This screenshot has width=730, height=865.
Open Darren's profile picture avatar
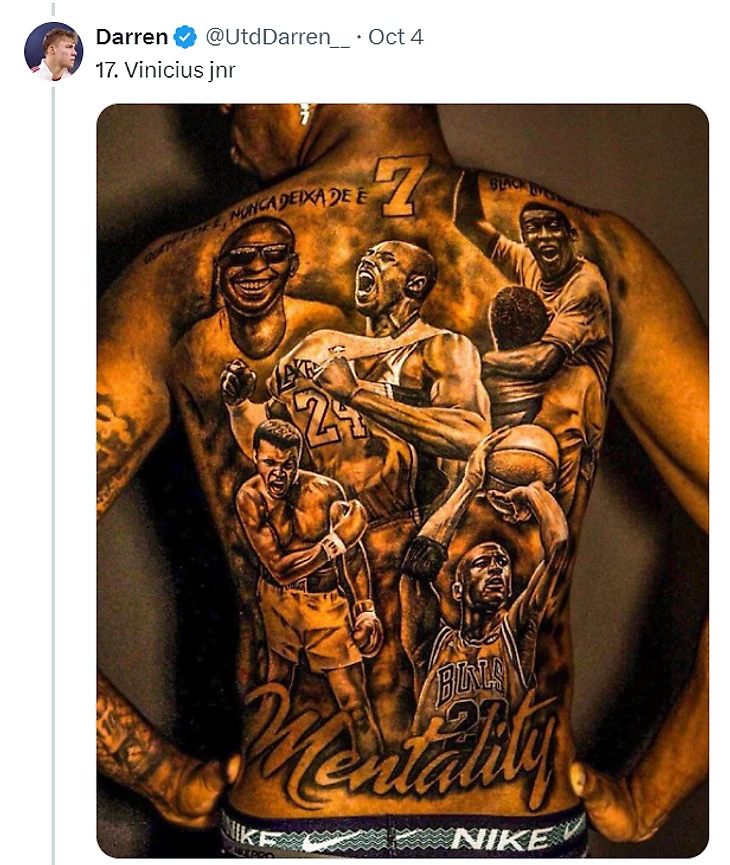(x=54, y=51)
